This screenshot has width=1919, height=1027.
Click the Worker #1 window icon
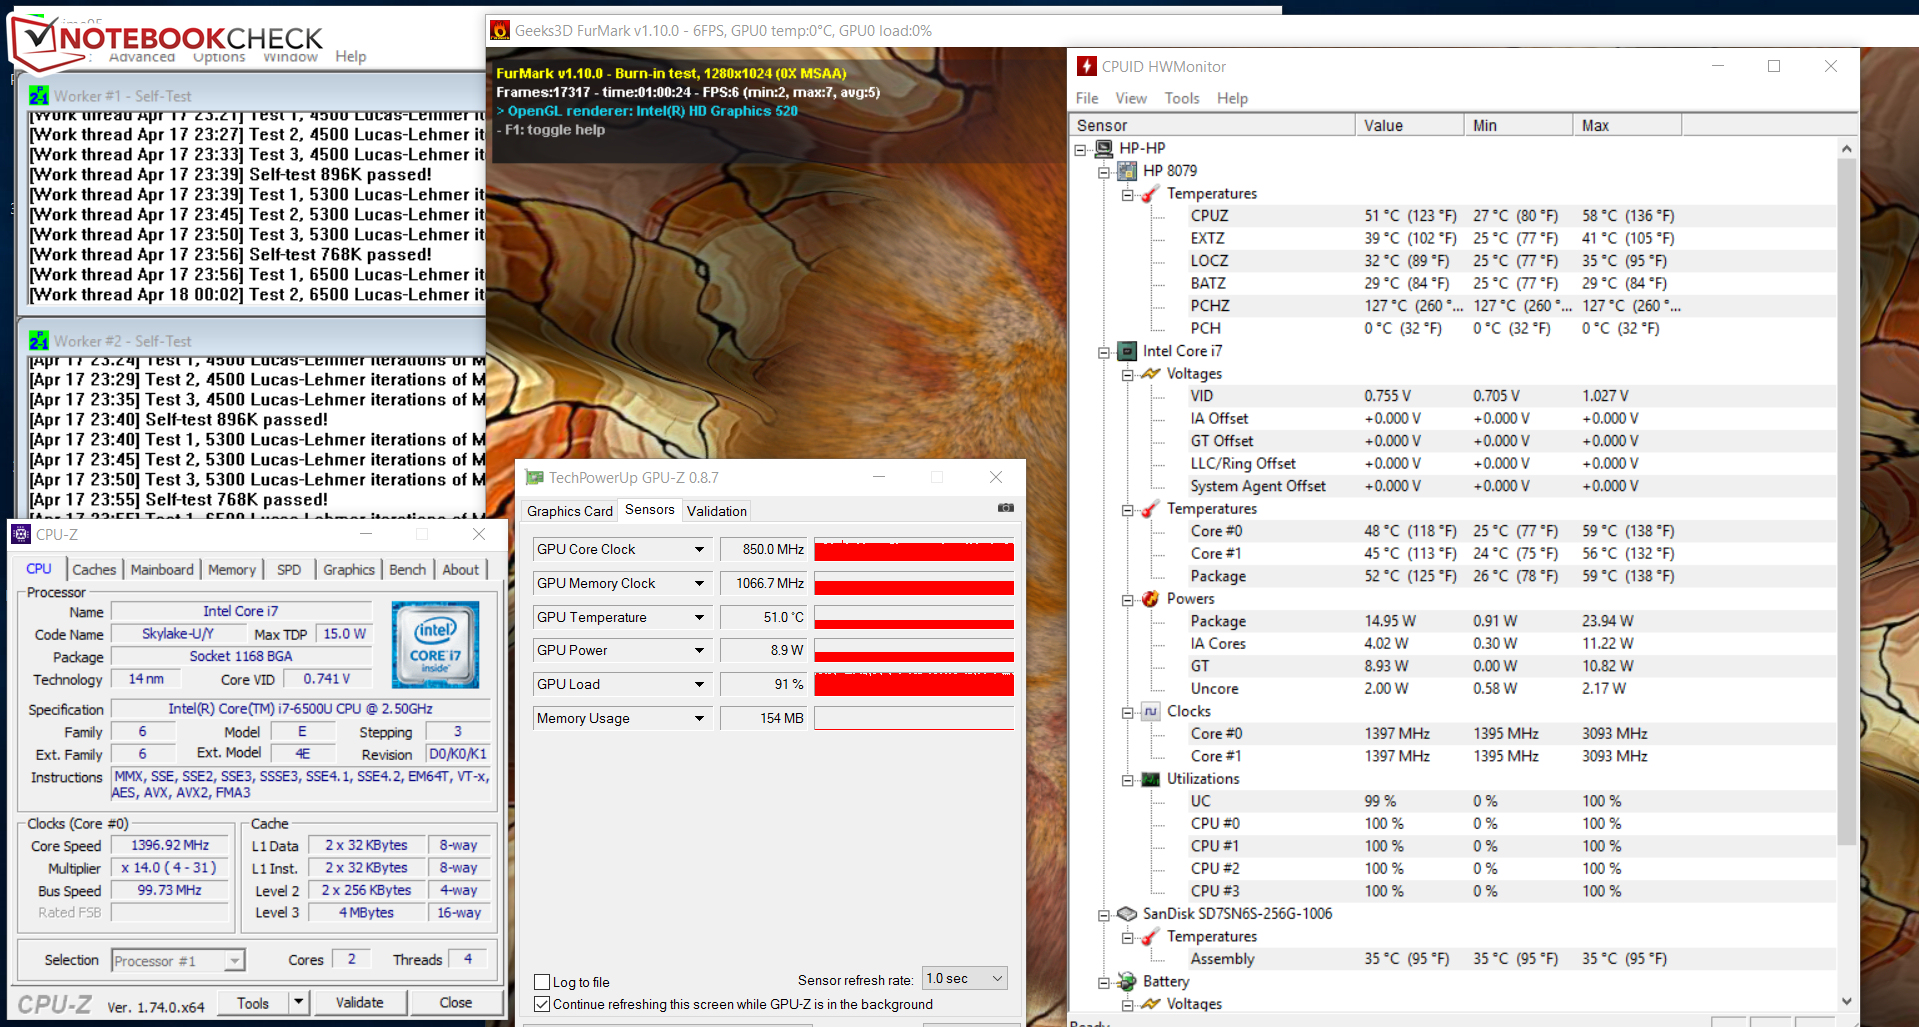tap(39, 96)
